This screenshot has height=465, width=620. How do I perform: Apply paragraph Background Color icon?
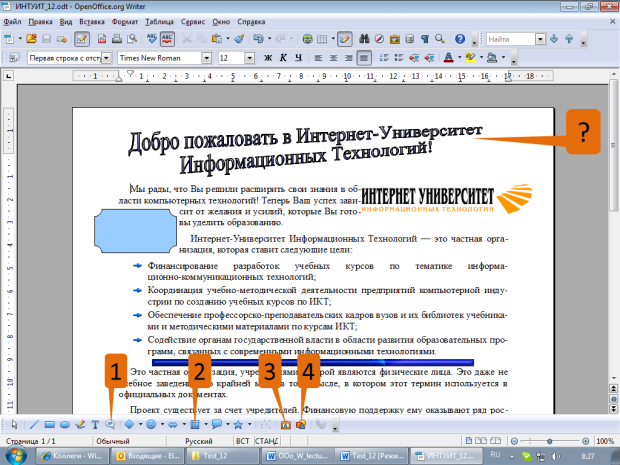(492, 58)
